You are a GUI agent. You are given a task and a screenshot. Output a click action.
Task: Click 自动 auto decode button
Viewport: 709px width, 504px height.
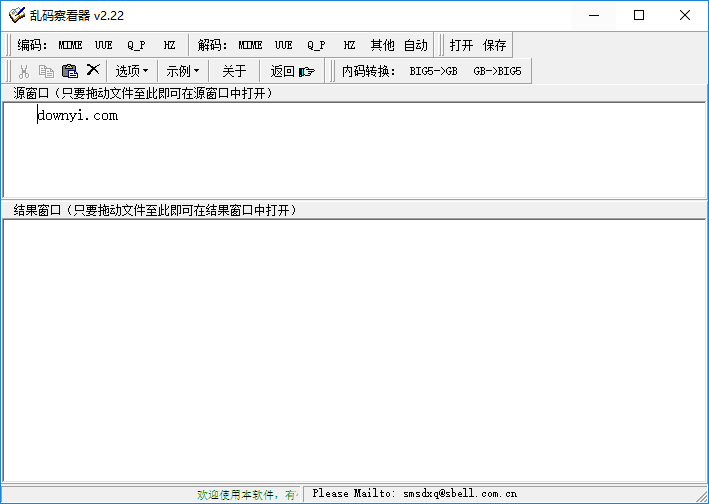(416, 45)
